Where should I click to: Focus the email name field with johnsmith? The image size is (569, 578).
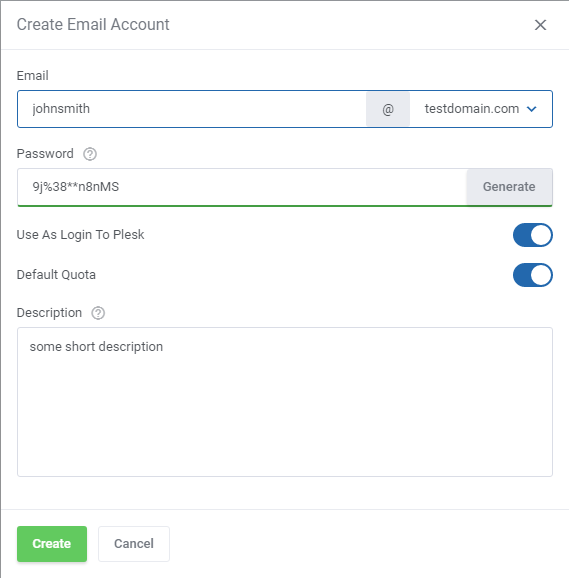(192, 109)
